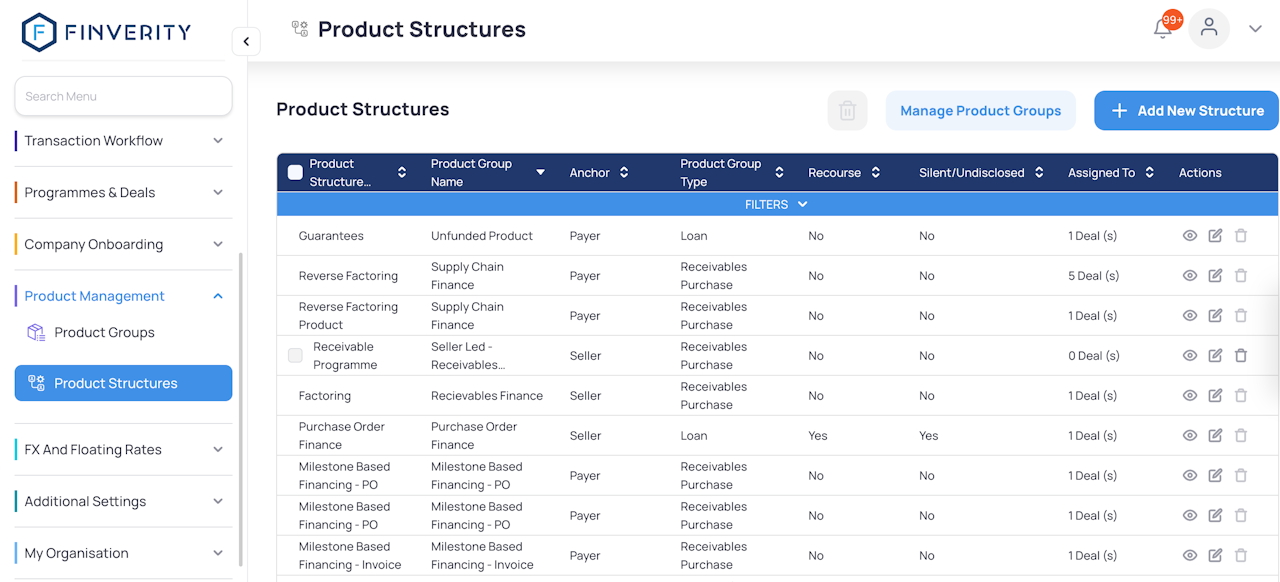
Task: Click Add New Structure button
Action: click(1186, 111)
